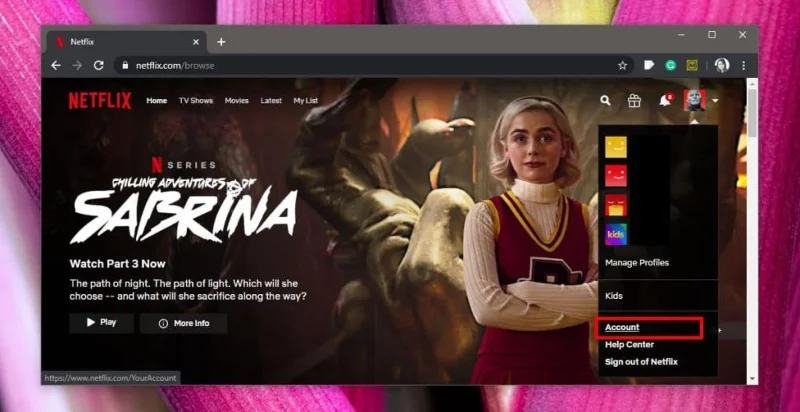Screen dimensions: 800x412
Task: Open My List
Action: pyautogui.click(x=306, y=101)
